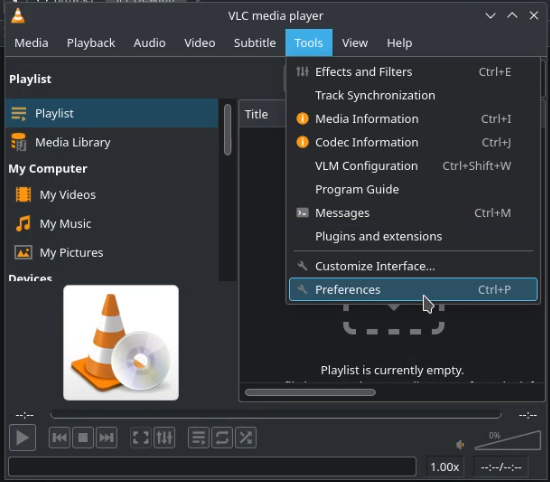The height and width of the screenshot is (482, 550).
Task: Open My Music in sidebar
Action: point(112,224)
